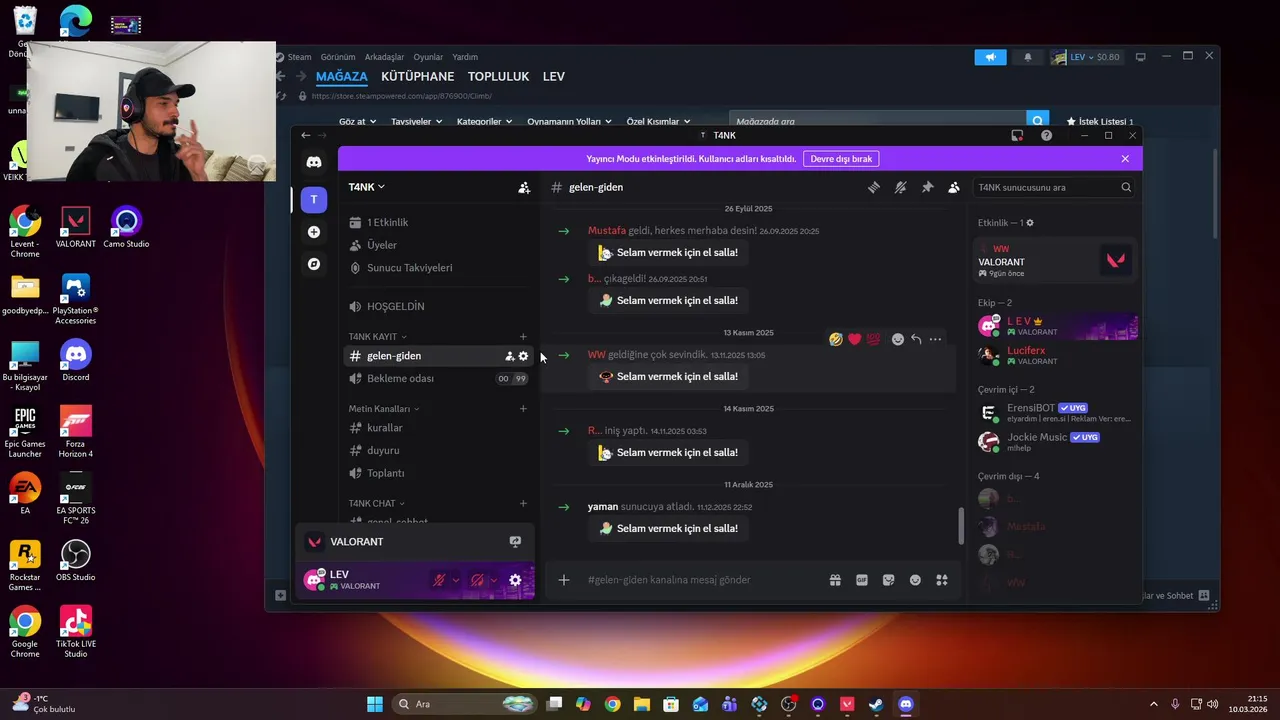Open Steam MAĞAZA tab
The image size is (1280, 720).
342,76
